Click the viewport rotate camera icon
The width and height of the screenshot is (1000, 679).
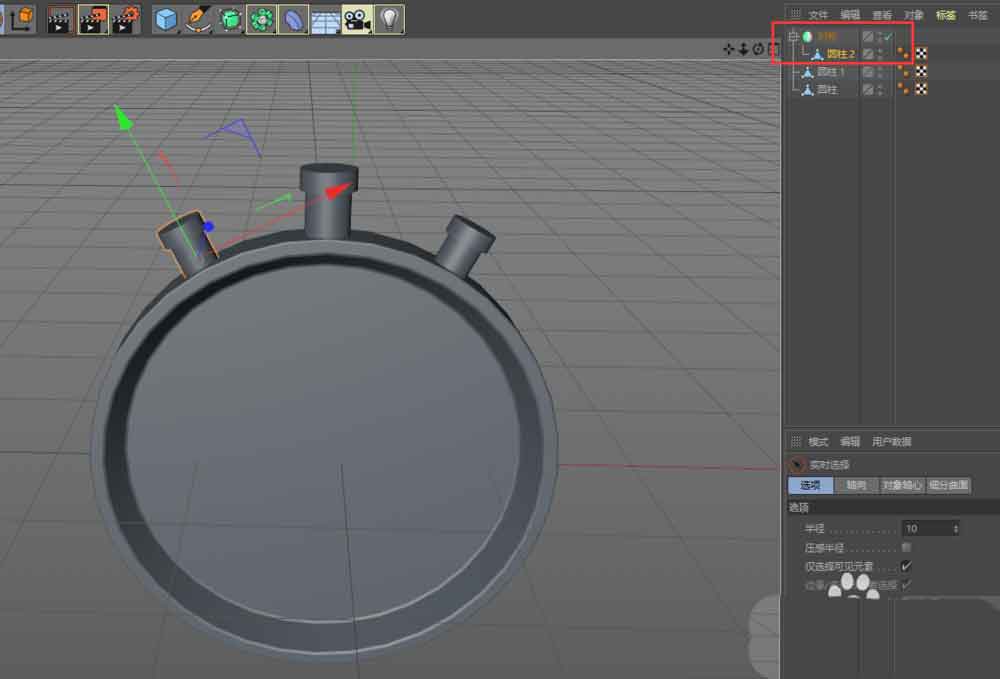[758, 49]
